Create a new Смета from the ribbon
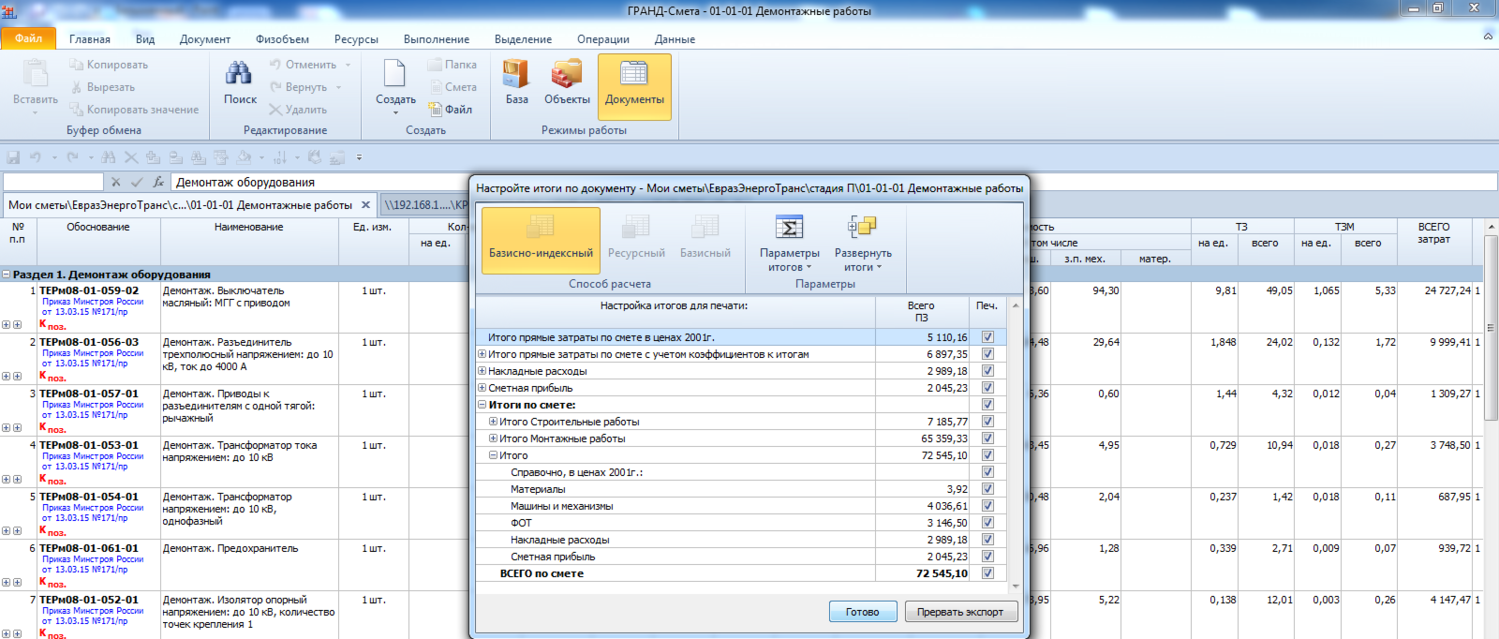1499x639 pixels. [x=452, y=87]
